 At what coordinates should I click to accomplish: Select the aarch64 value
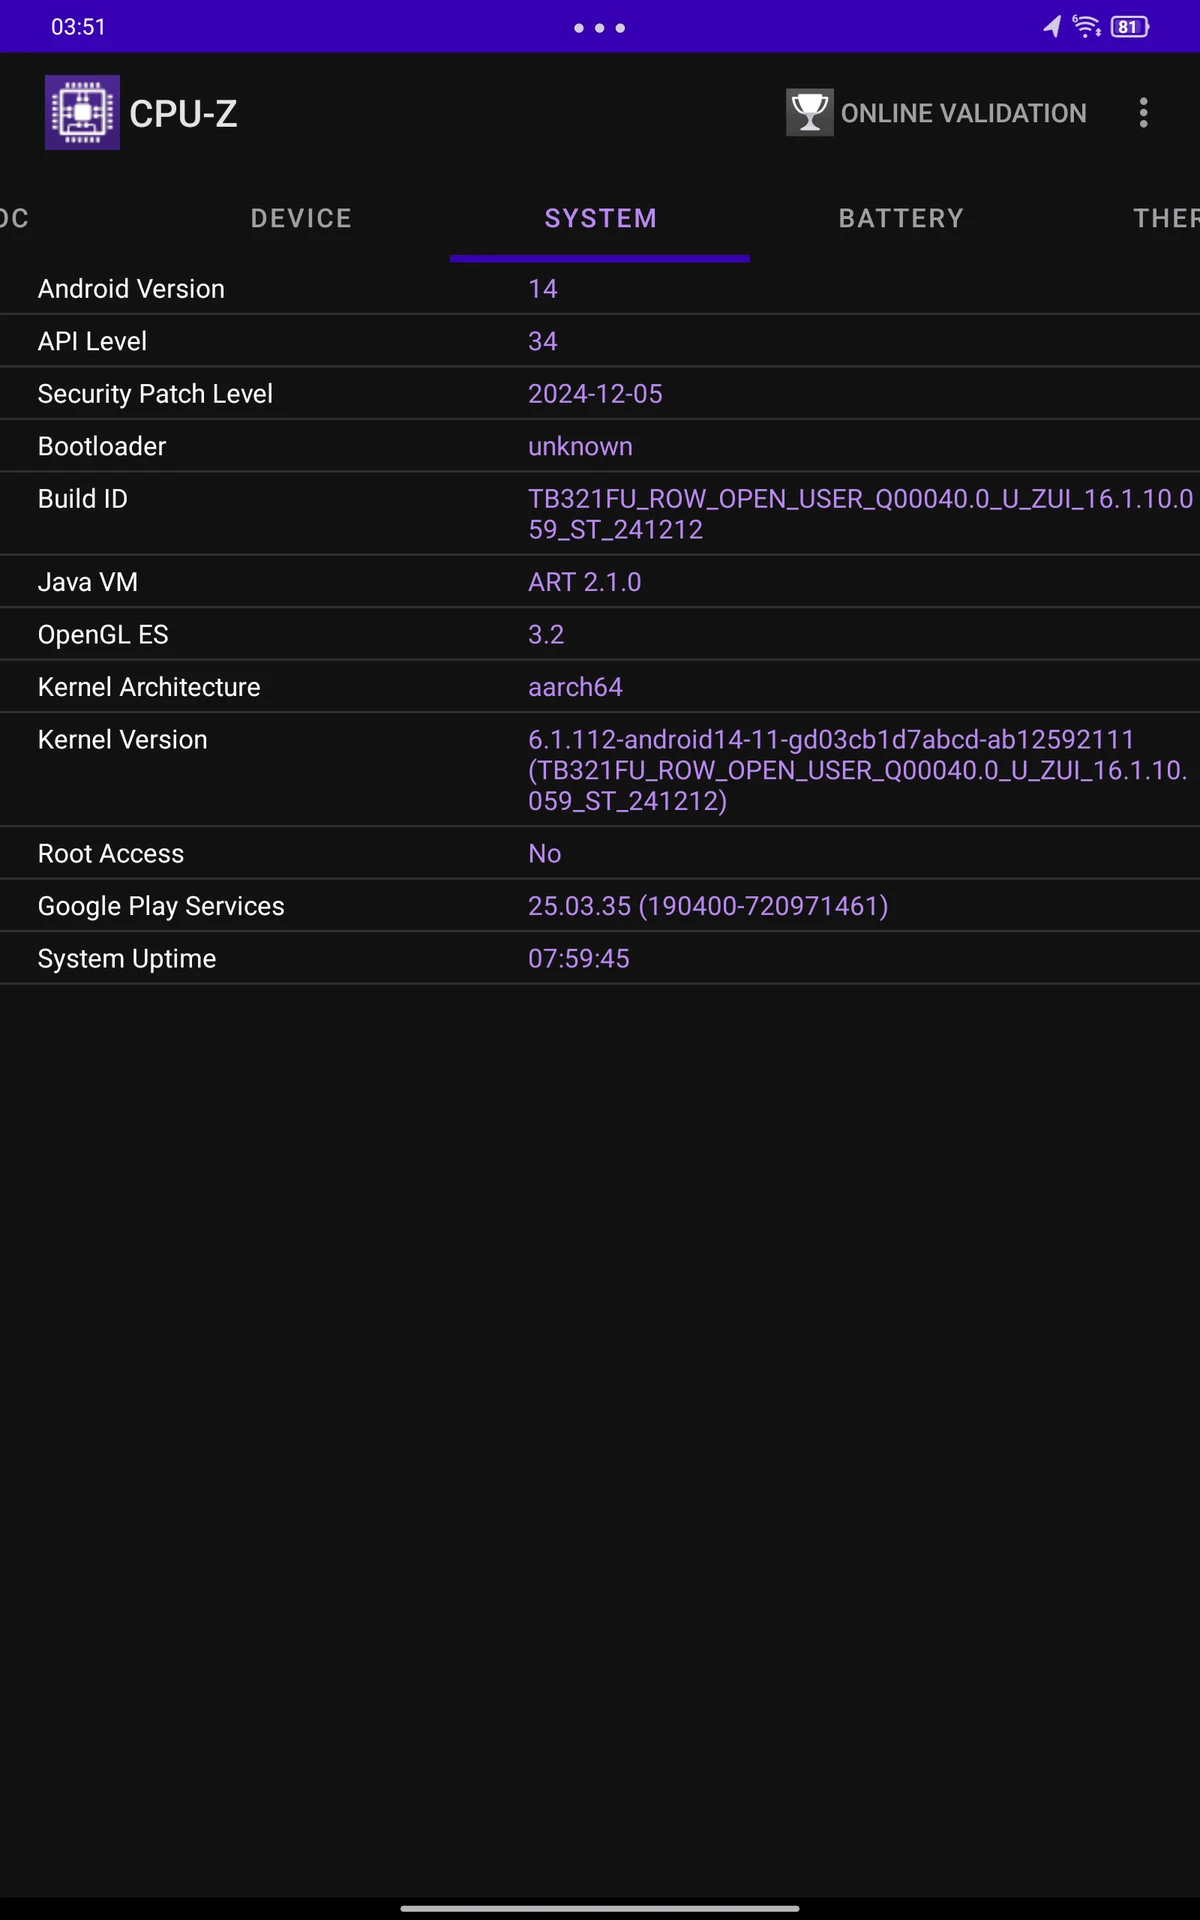(x=575, y=687)
